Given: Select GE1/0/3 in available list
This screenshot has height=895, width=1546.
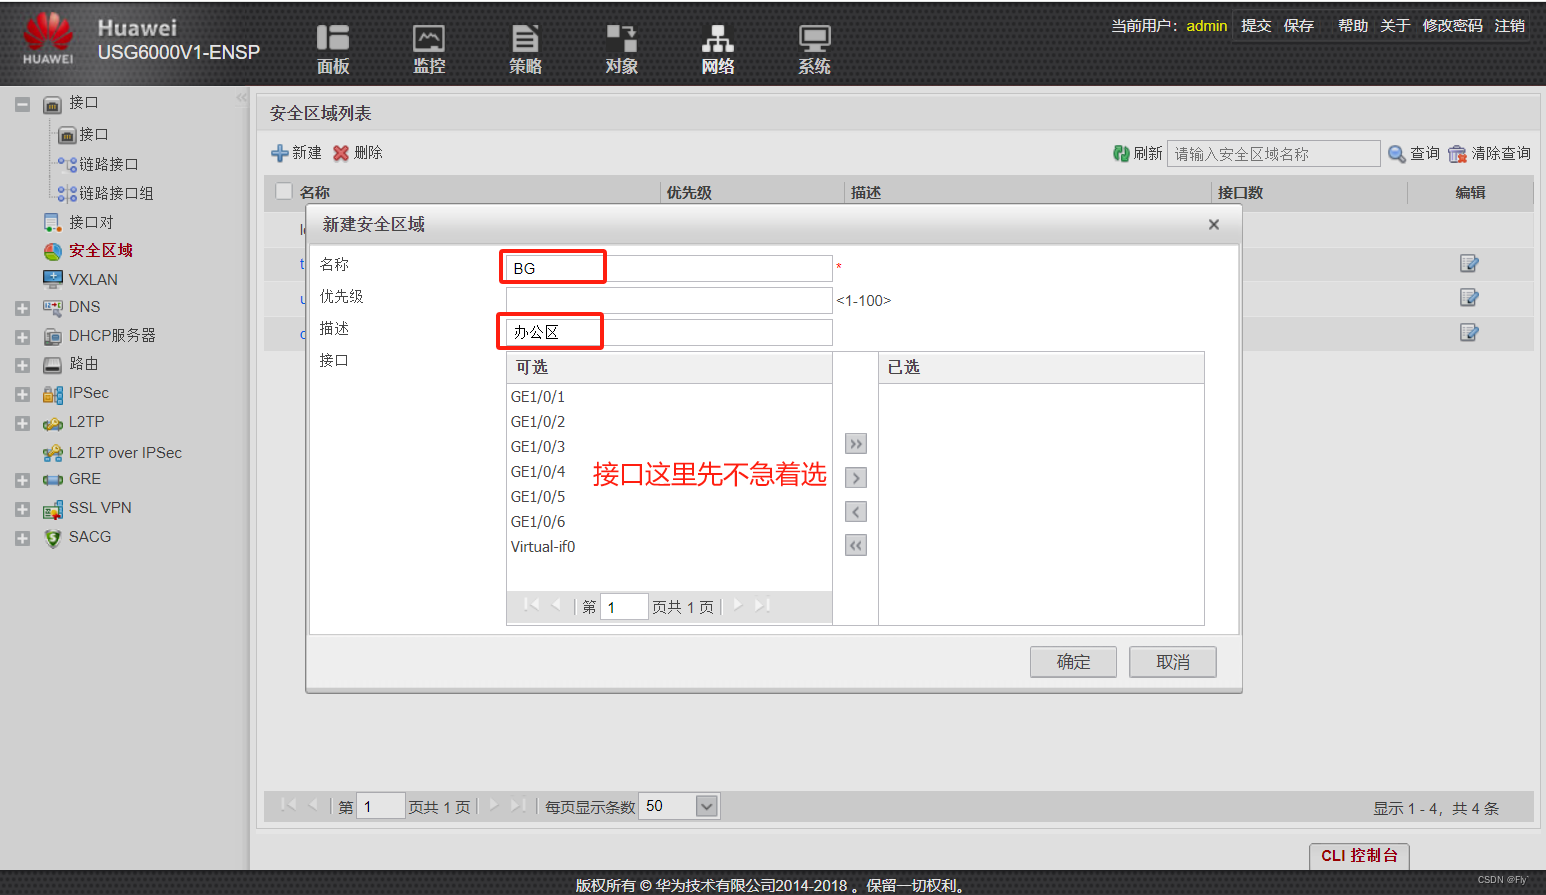Looking at the screenshot, I should click(538, 447).
